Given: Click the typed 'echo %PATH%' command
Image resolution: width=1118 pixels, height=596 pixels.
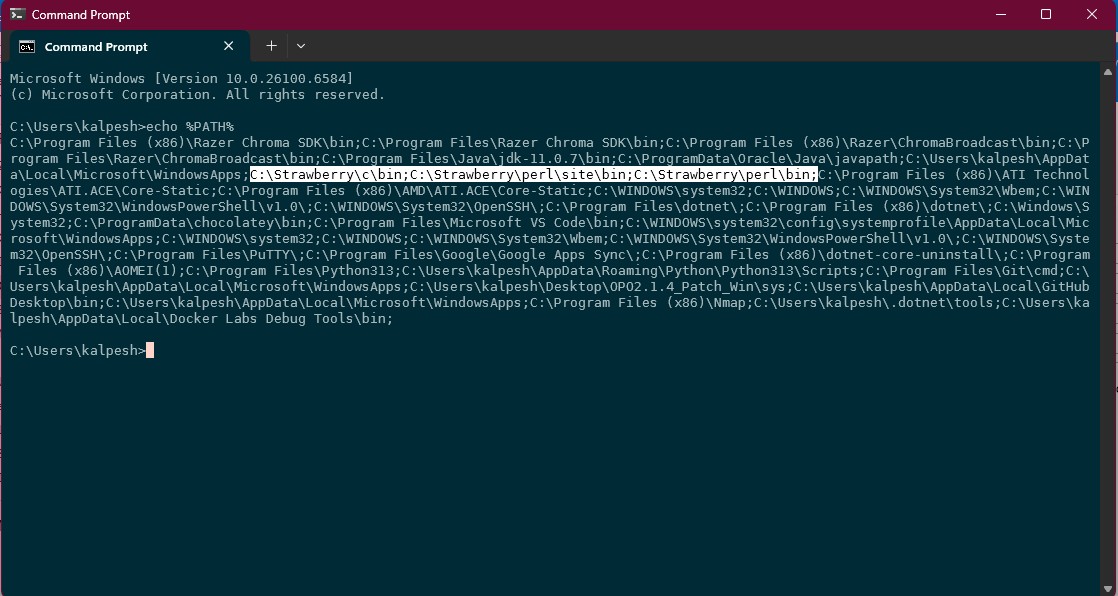Looking at the screenshot, I should pos(189,126).
